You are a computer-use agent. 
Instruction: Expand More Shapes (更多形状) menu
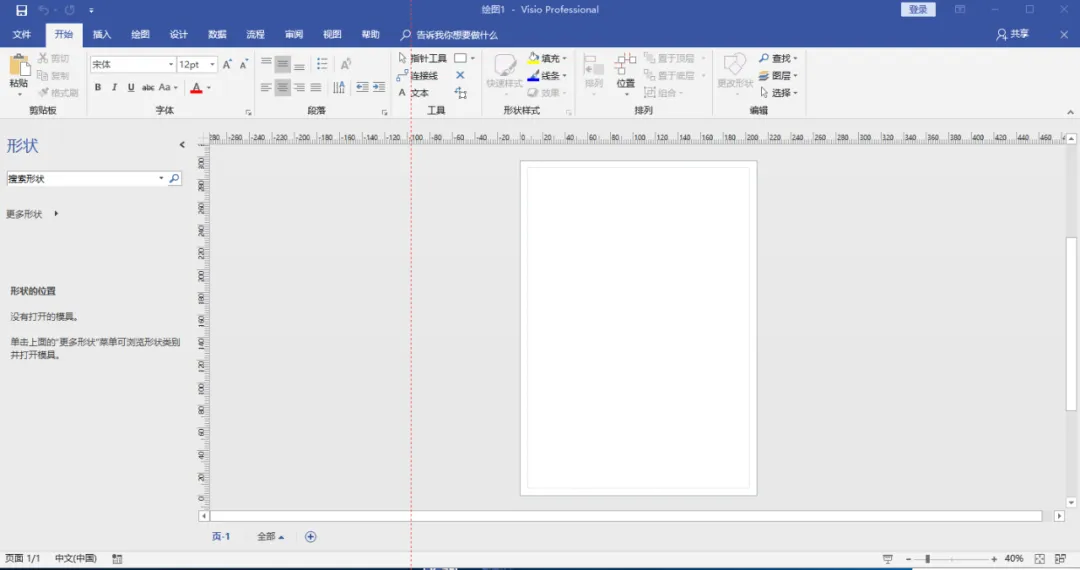pyautogui.click(x=32, y=214)
